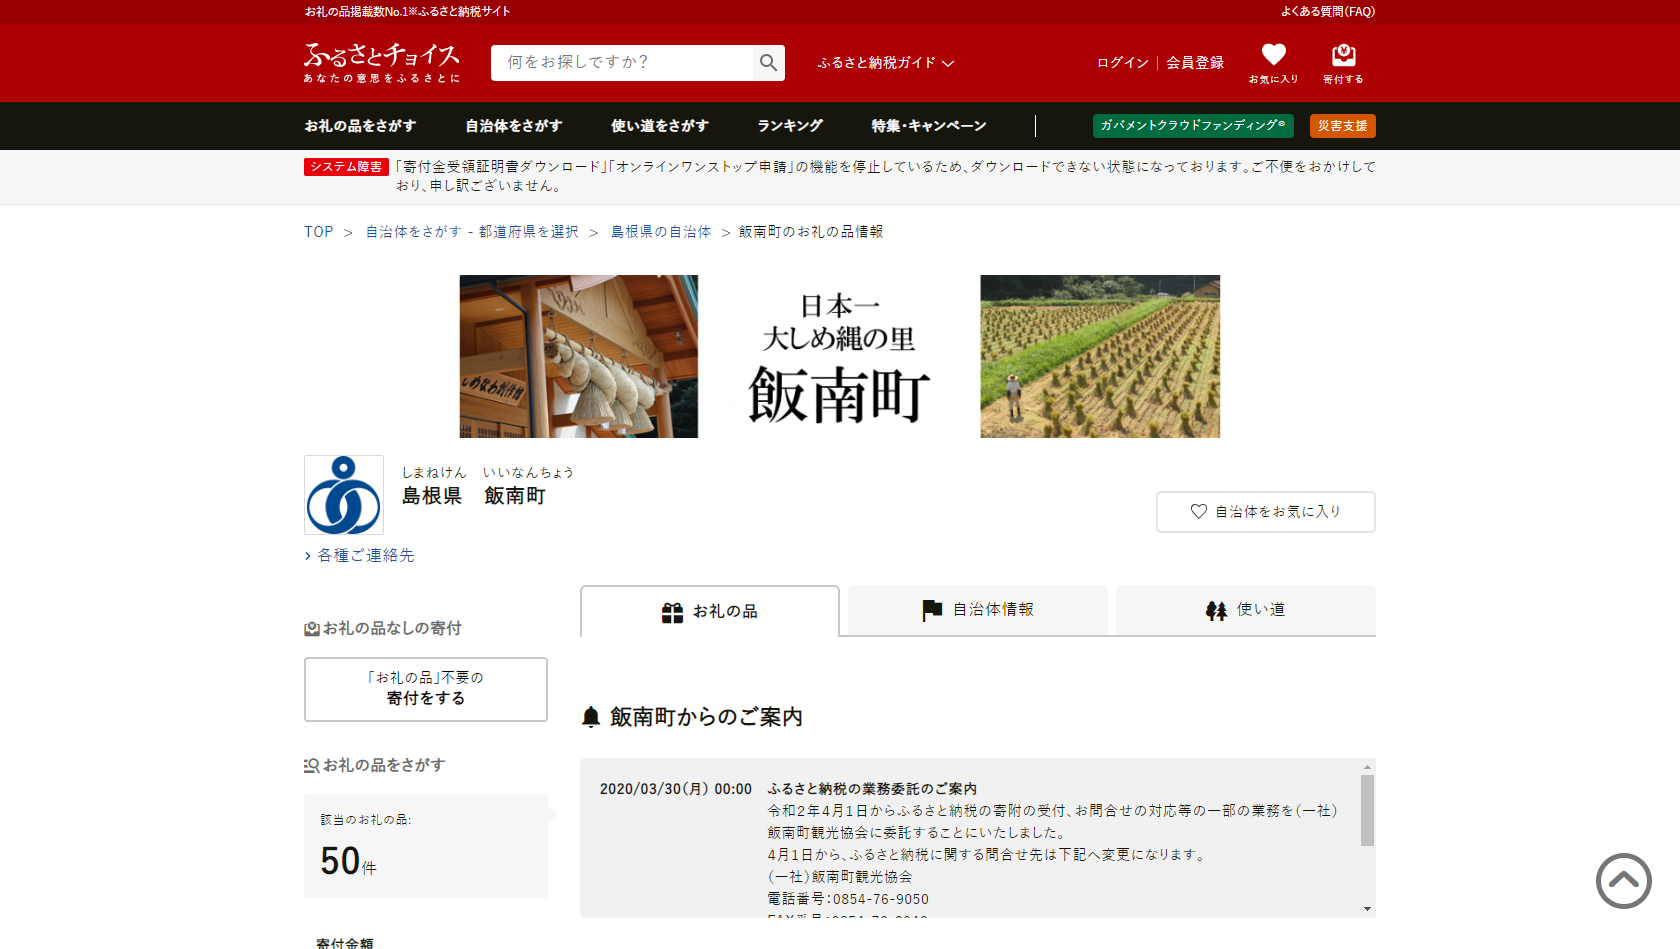Click the Iinan town emblem image

click(x=344, y=495)
